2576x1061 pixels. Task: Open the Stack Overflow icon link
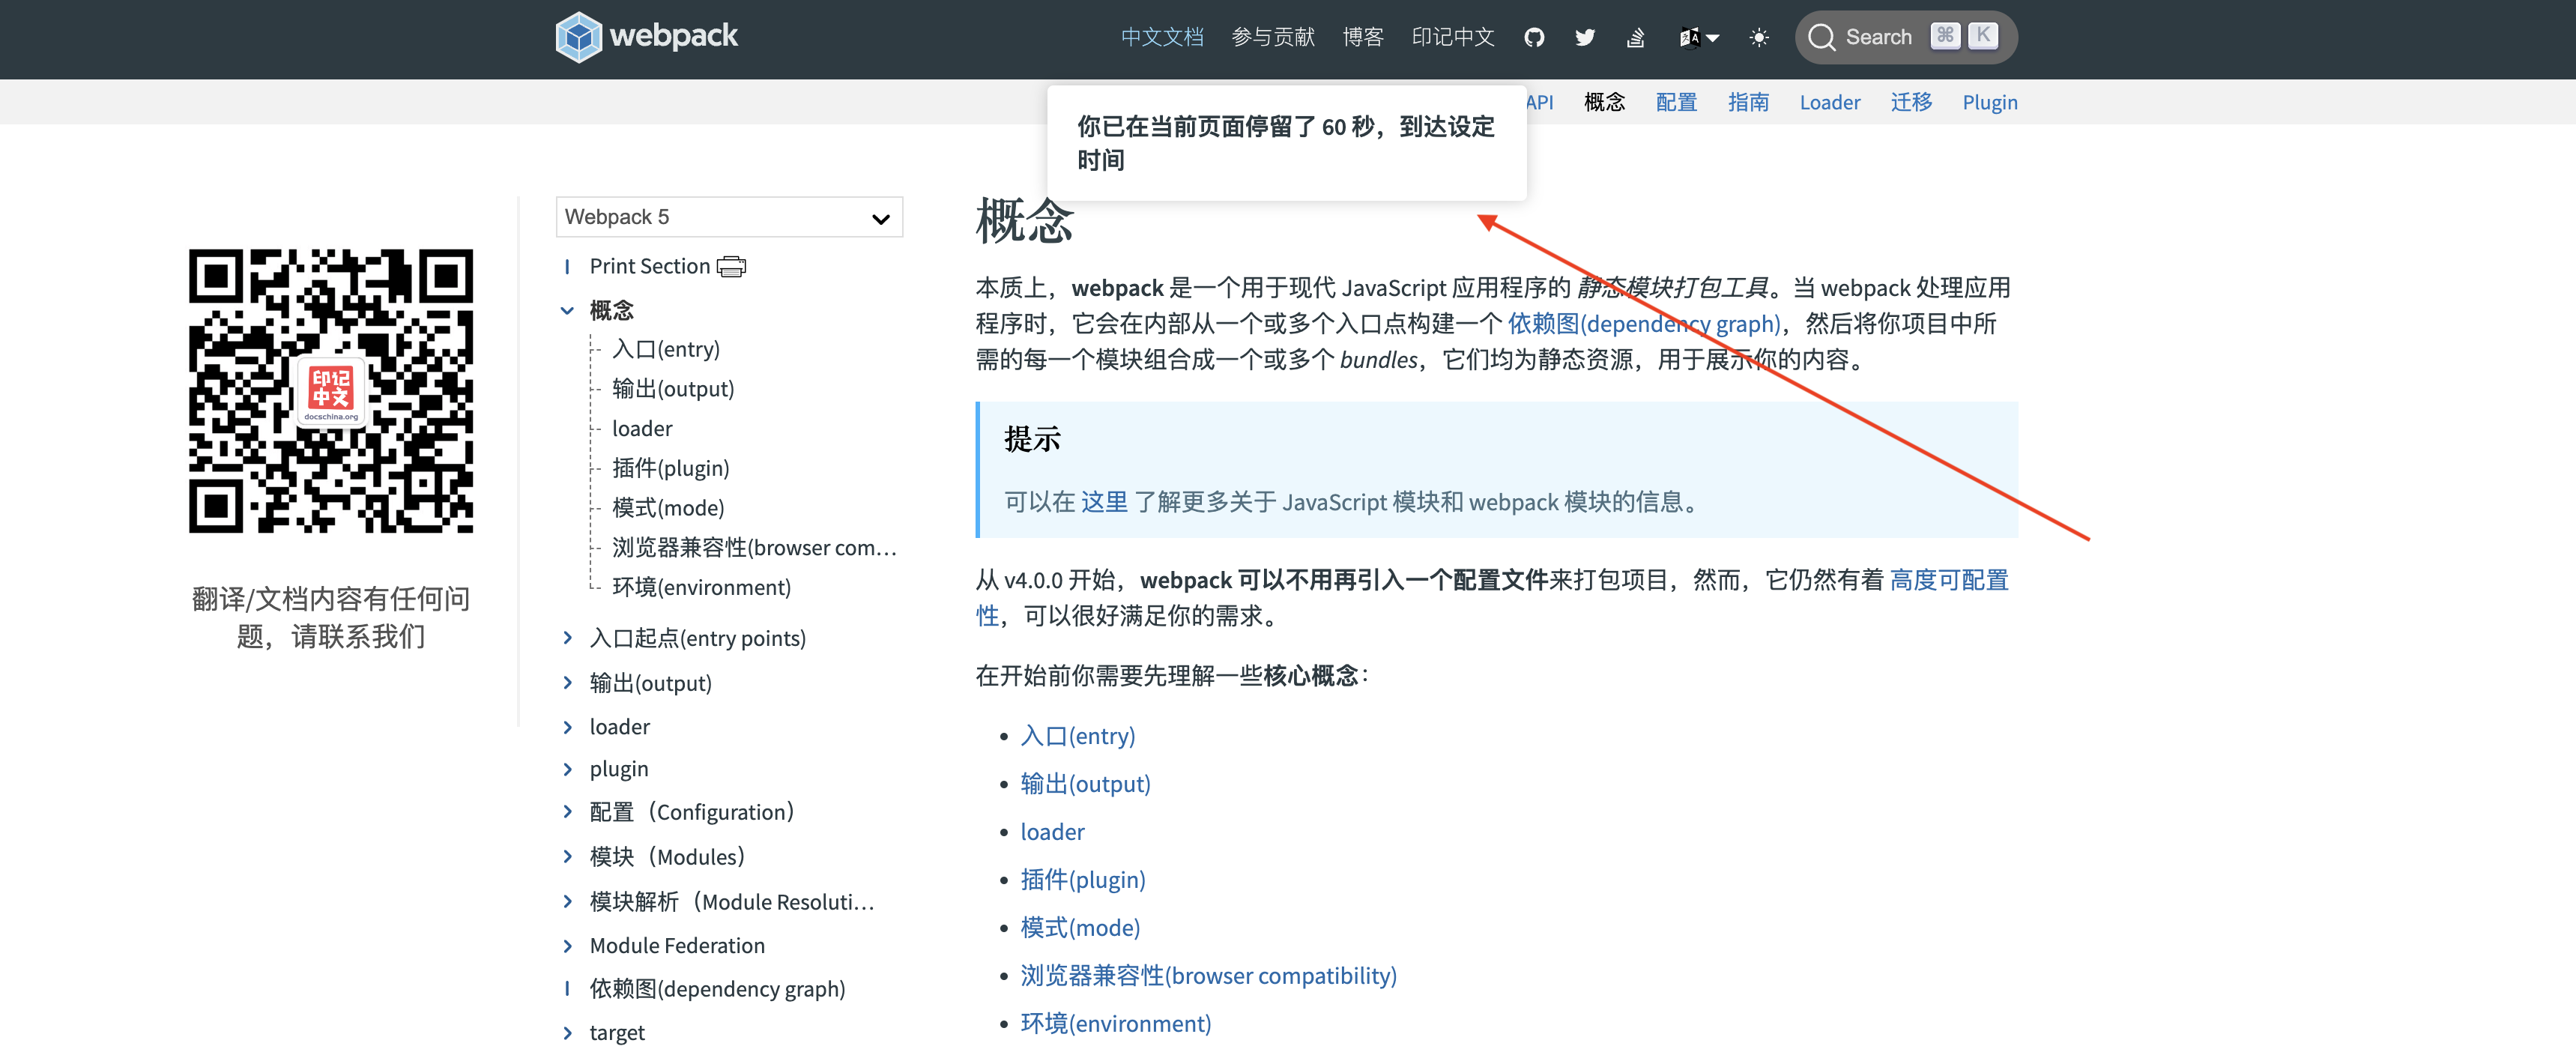[1636, 38]
